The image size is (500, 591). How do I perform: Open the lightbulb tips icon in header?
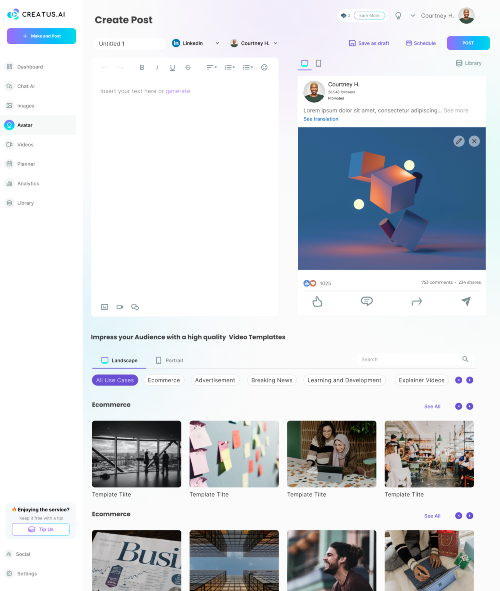click(x=398, y=15)
